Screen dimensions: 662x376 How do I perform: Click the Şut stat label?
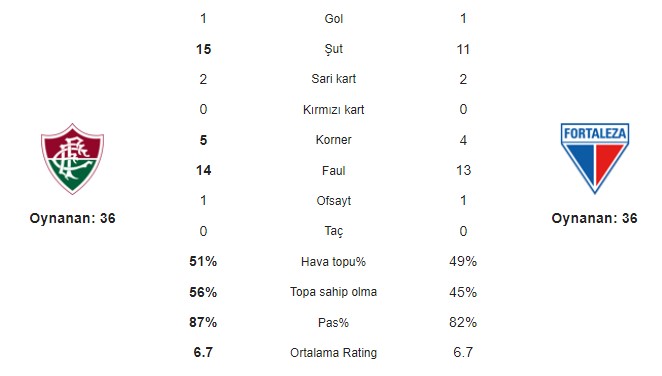point(334,49)
